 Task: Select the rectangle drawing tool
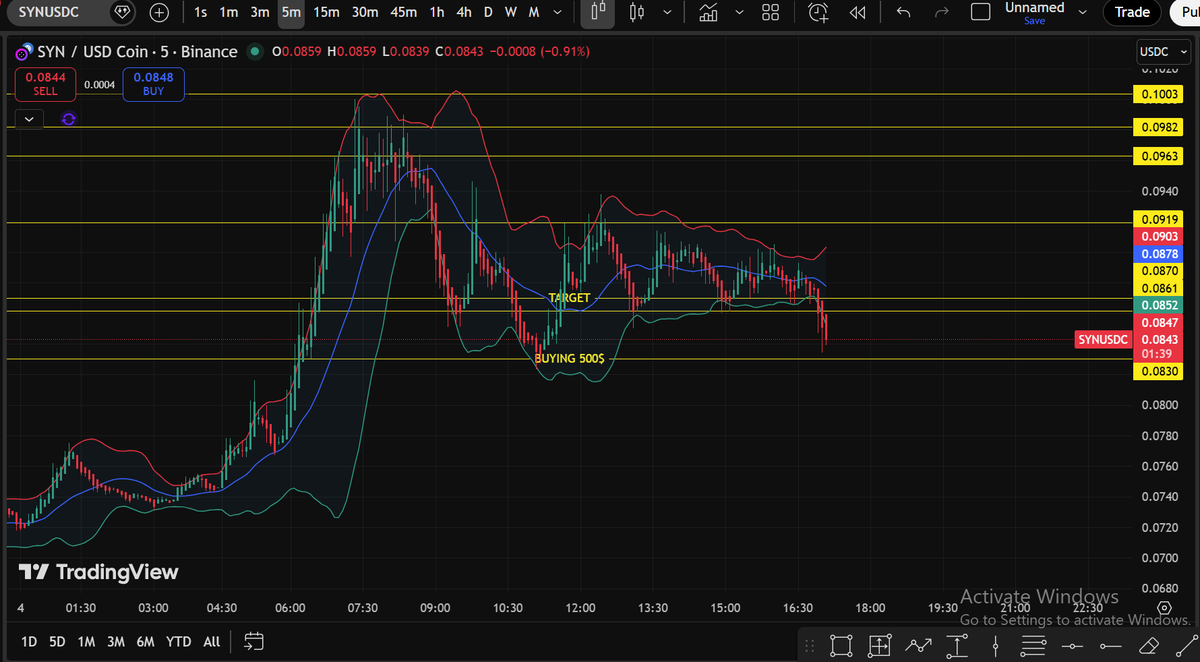(841, 646)
